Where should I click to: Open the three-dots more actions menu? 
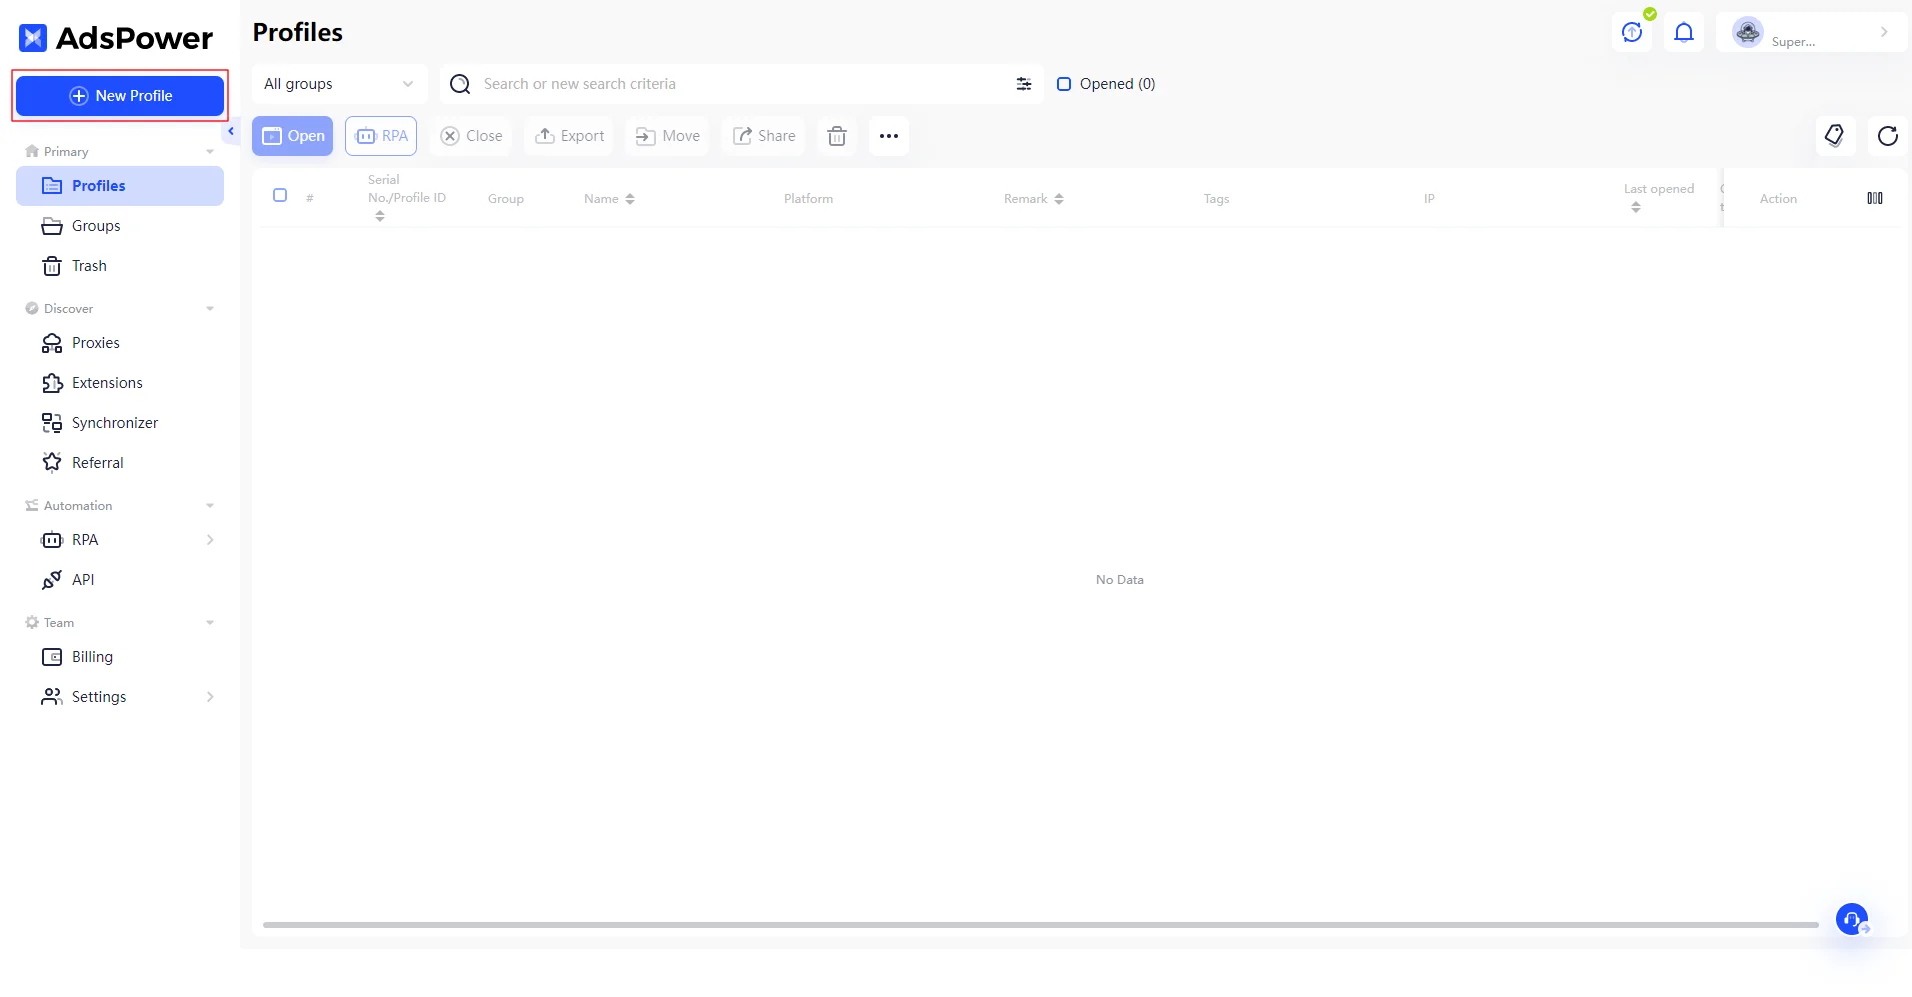[x=889, y=136]
